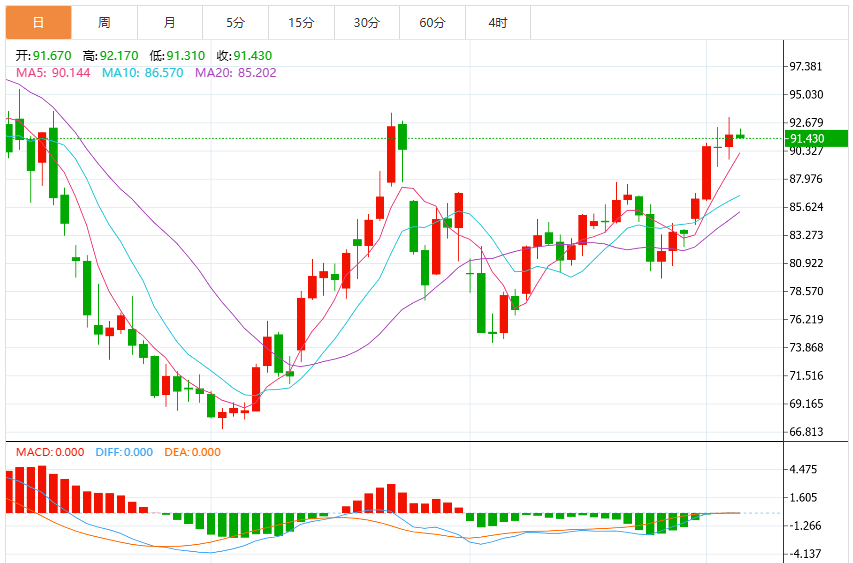Click the green 91.430 current price tag
853x563 pixels.
point(816,139)
